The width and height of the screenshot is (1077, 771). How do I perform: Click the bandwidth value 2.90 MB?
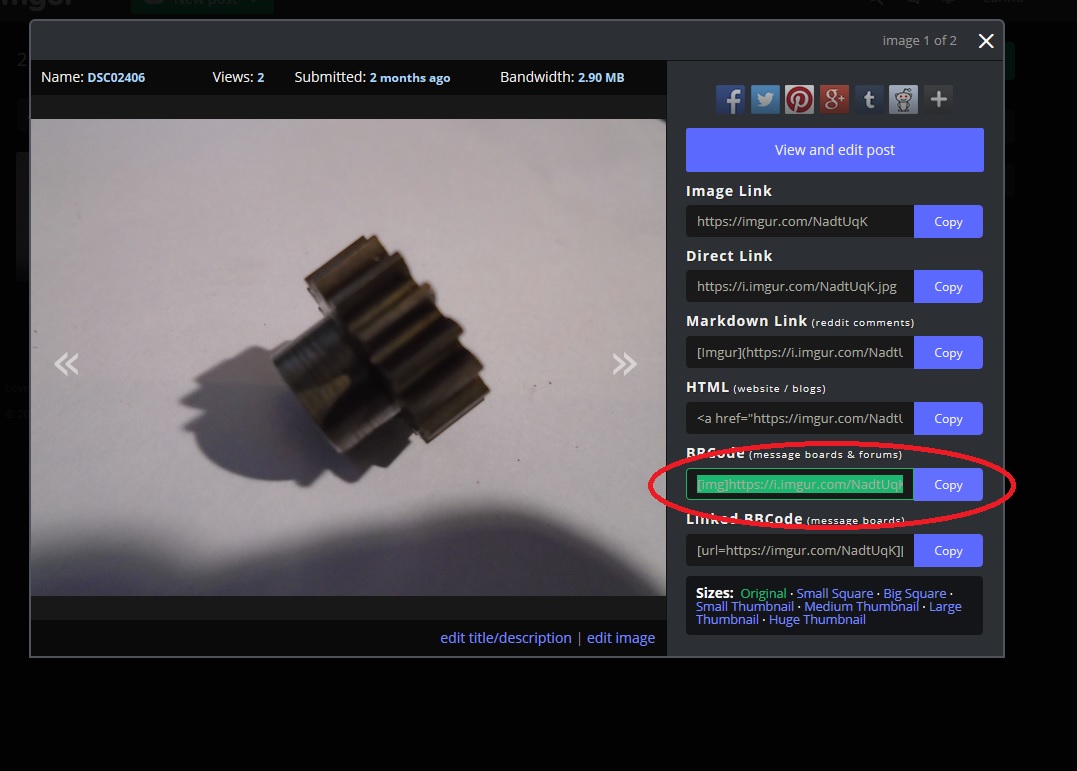tap(601, 78)
